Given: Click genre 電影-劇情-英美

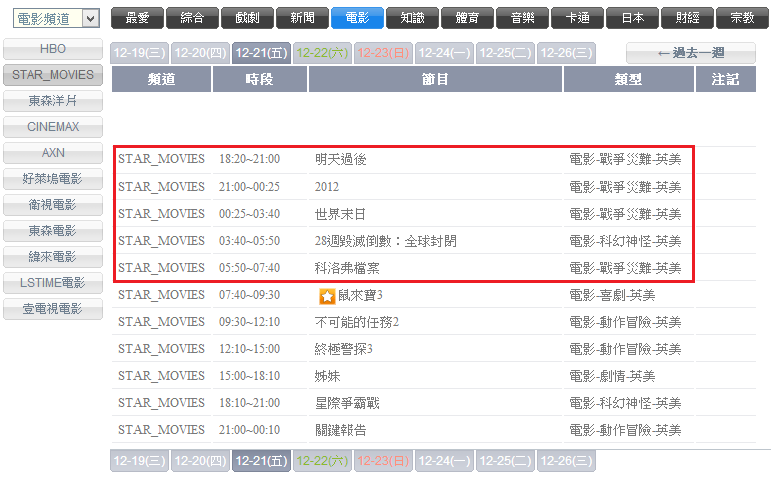Looking at the screenshot, I should click(612, 376).
